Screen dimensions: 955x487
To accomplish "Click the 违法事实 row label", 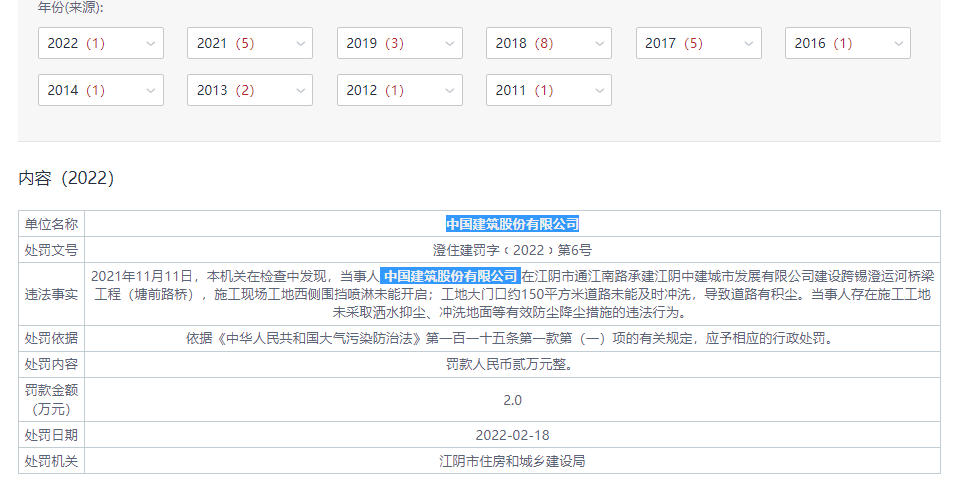I will coord(51,295).
